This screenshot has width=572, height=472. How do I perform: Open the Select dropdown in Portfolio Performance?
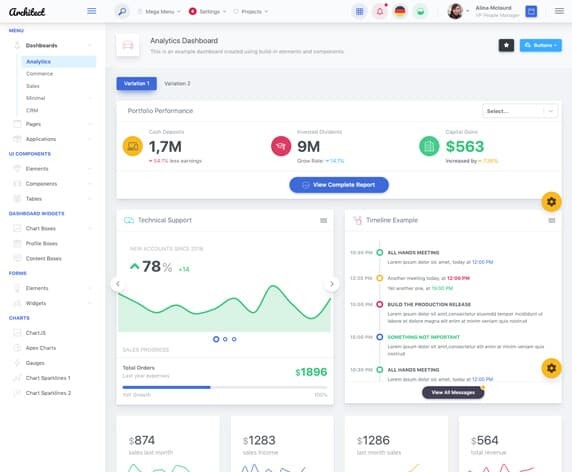coord(520,111)
